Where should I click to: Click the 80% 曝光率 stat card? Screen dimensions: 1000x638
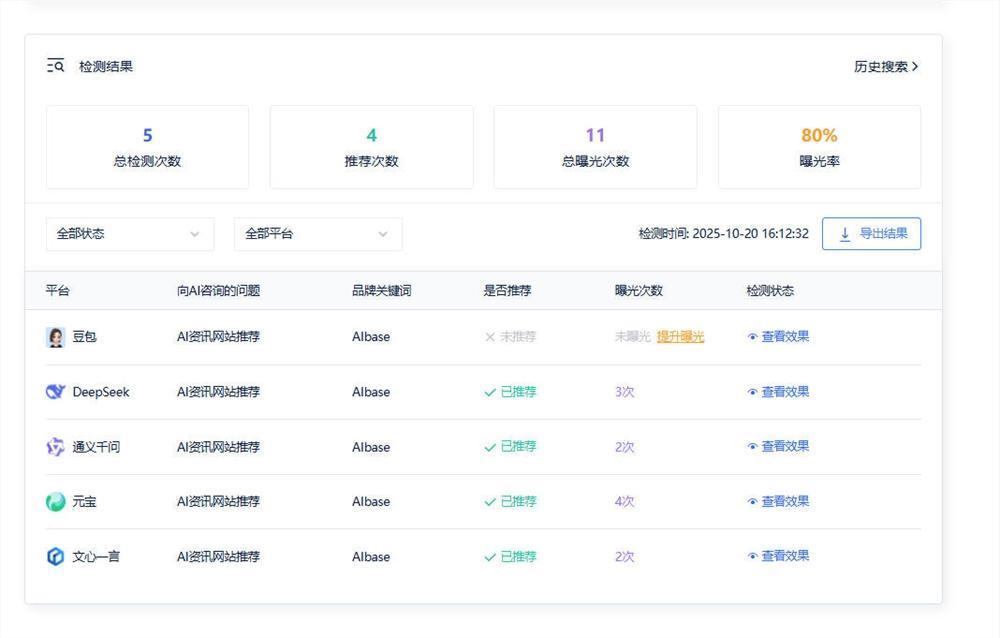coord(819,147)
